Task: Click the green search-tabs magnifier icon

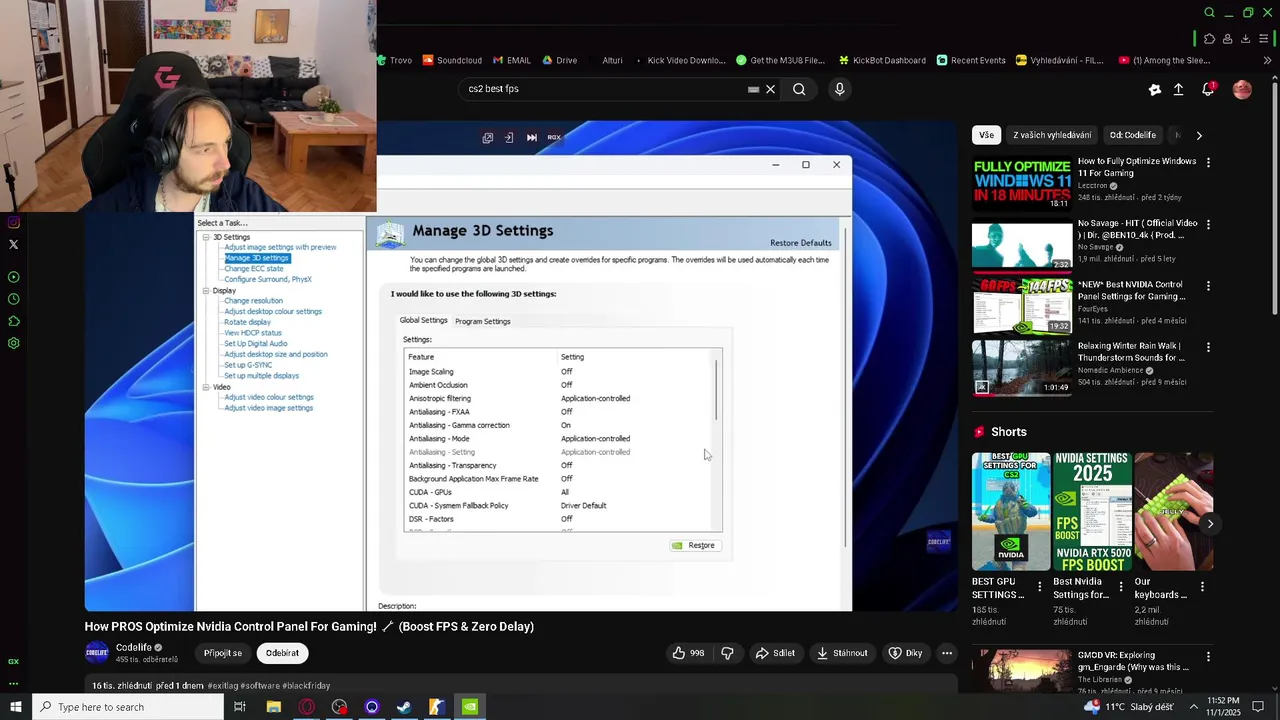Action: pyautogui.click(x=1209, y=13)
